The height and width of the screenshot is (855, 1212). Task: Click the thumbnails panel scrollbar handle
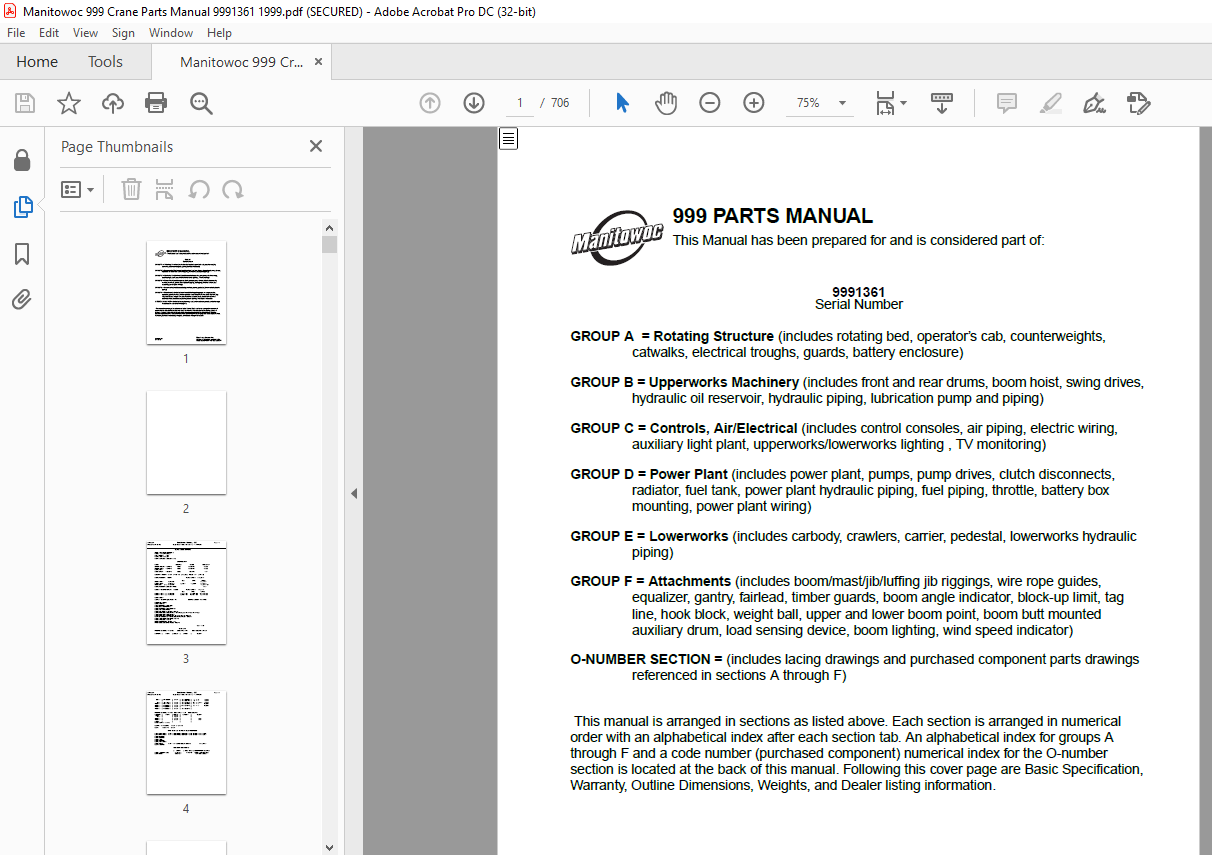tap(330, 245)
